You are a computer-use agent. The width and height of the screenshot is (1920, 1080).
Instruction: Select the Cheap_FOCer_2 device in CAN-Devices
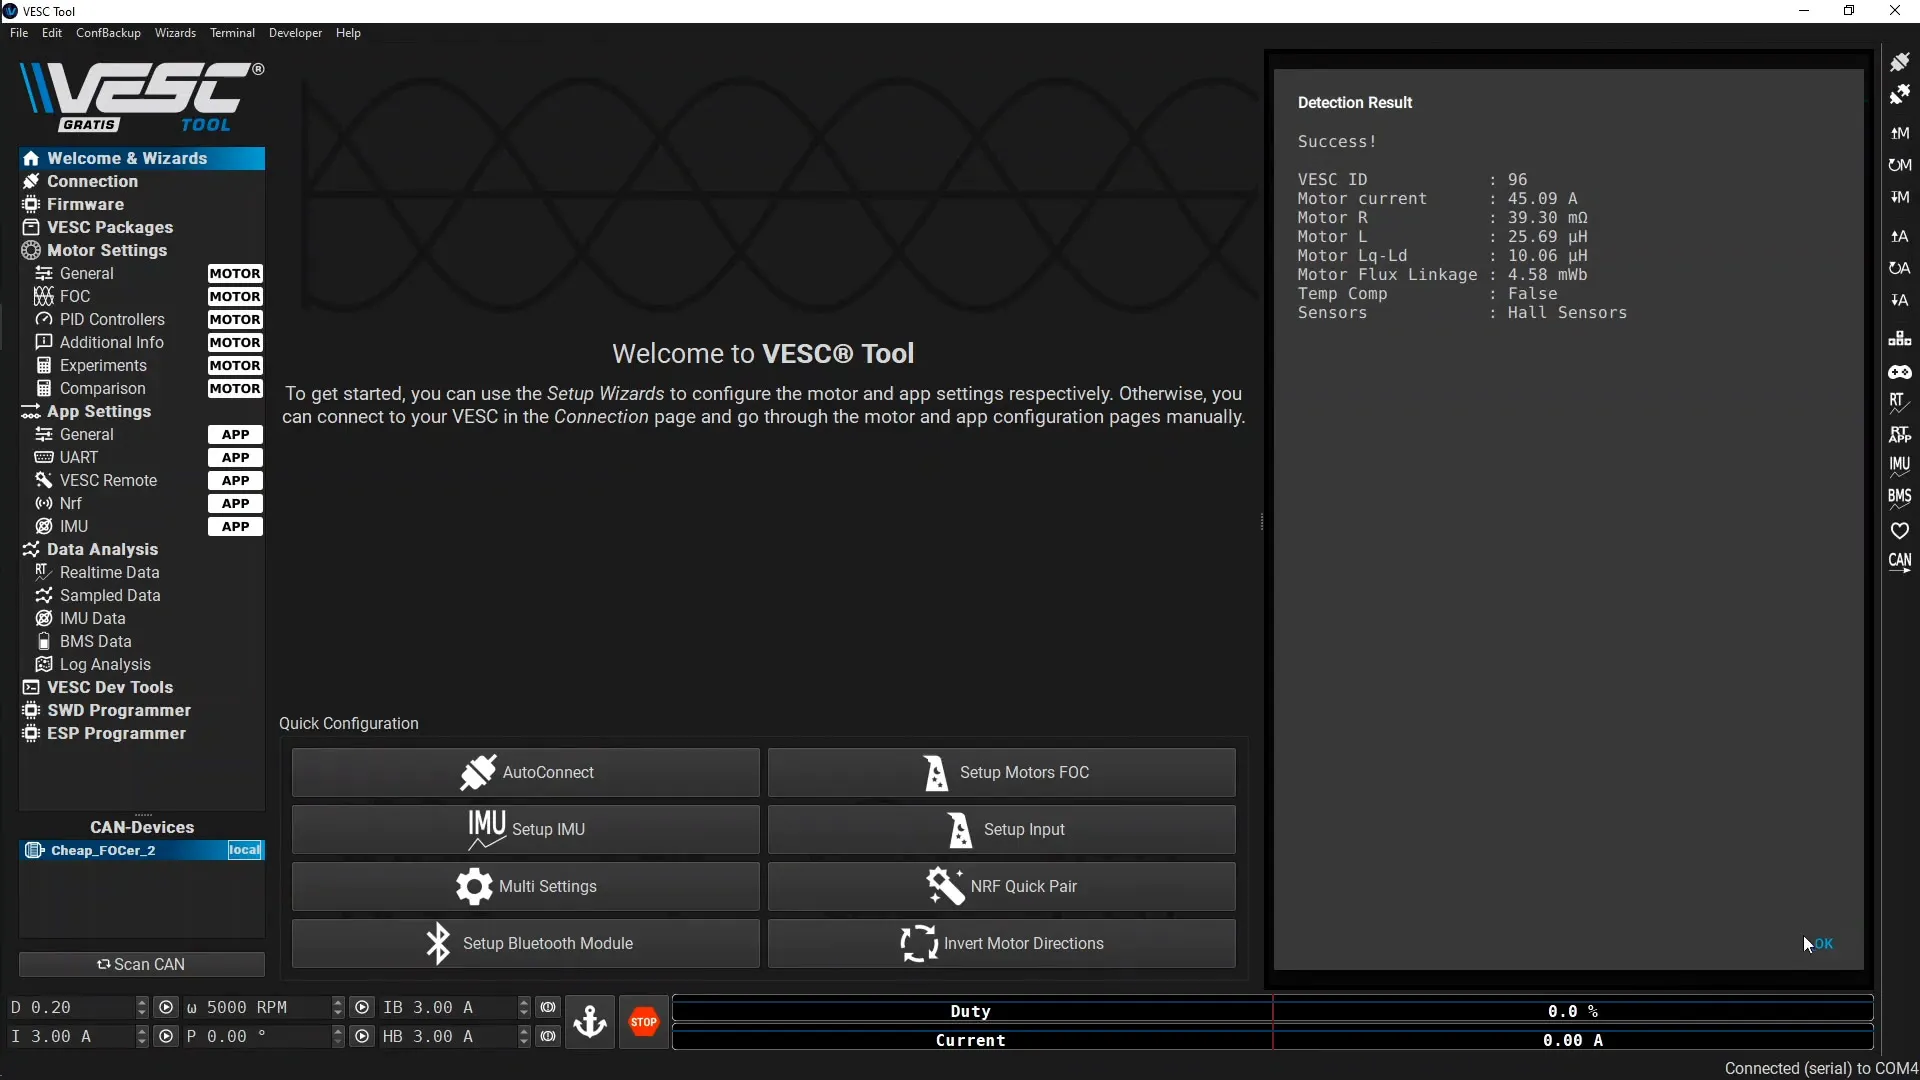coord(105,850)
